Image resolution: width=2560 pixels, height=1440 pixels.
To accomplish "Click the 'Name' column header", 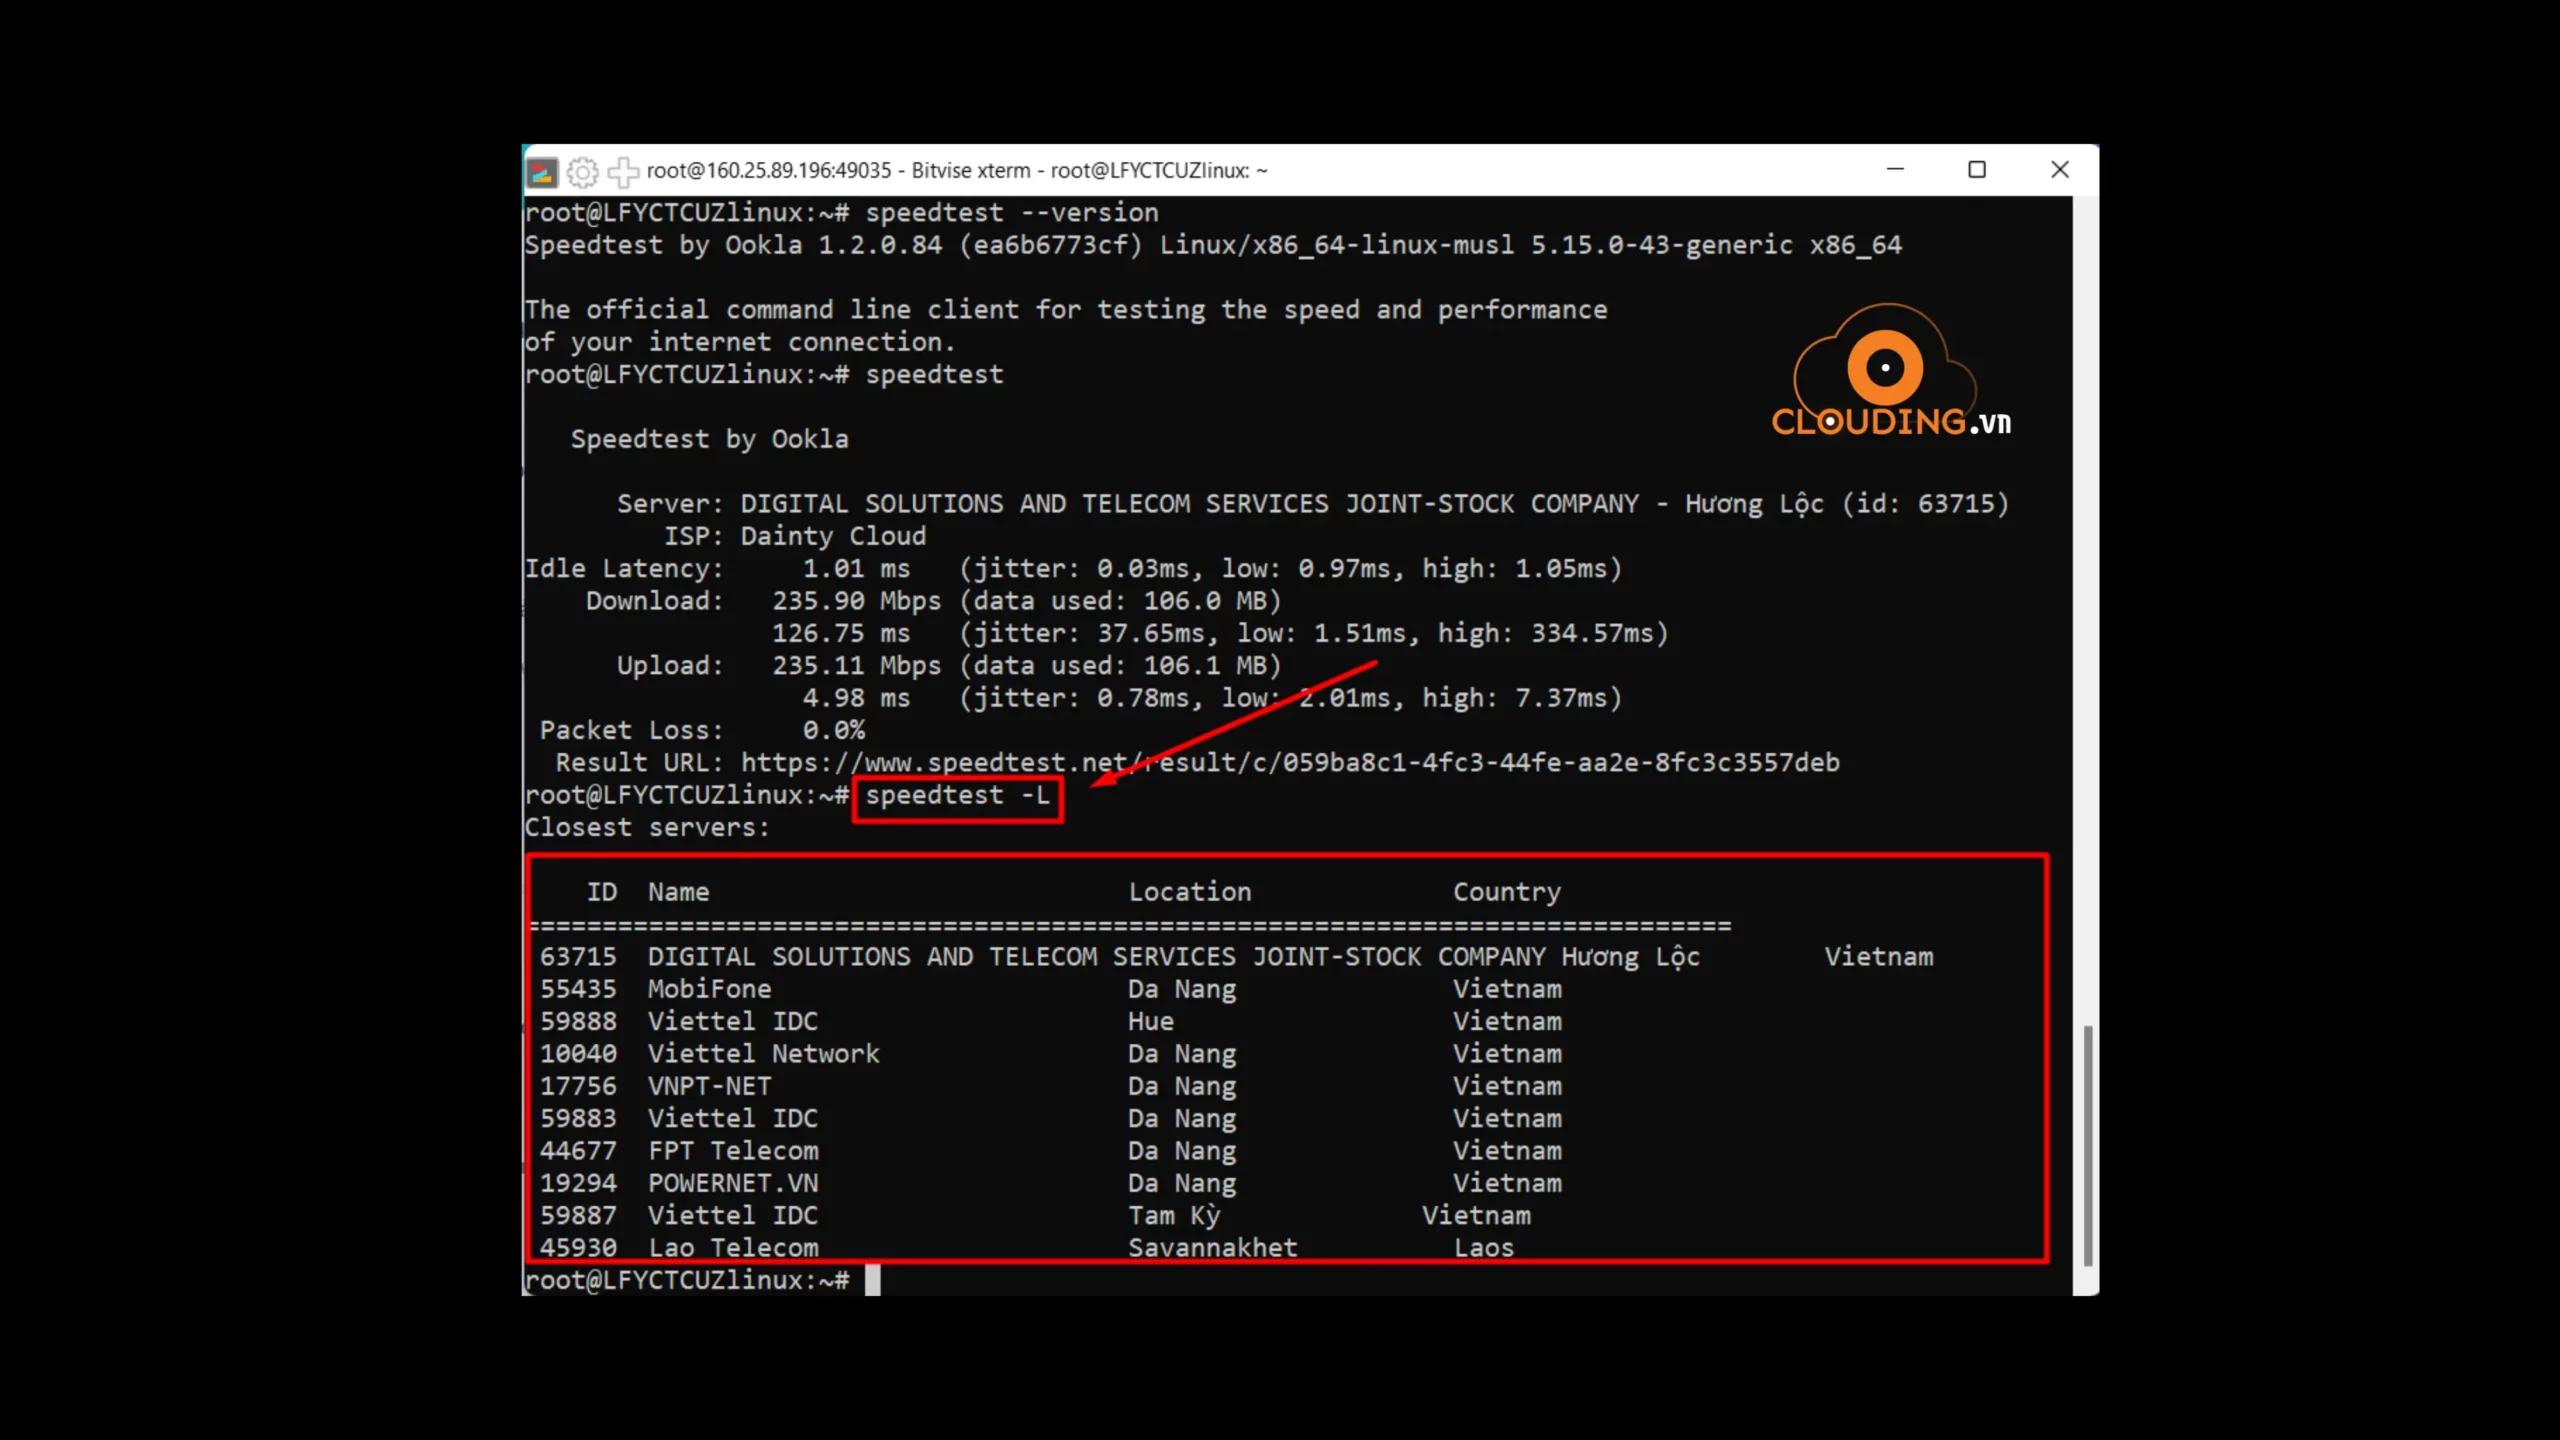I will tap(679, 892).
